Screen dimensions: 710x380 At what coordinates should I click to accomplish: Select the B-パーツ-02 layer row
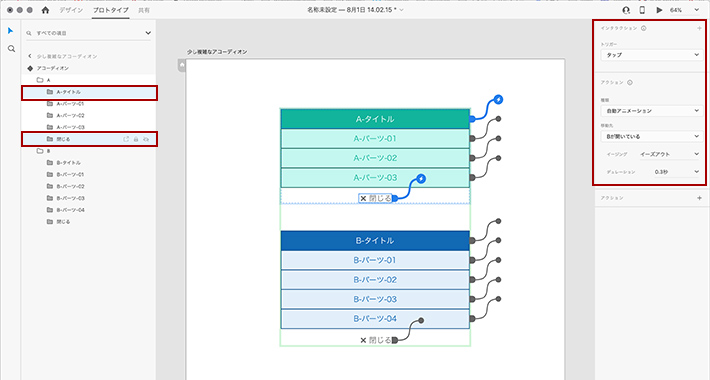pyautogui.click(x=89, y=186)
